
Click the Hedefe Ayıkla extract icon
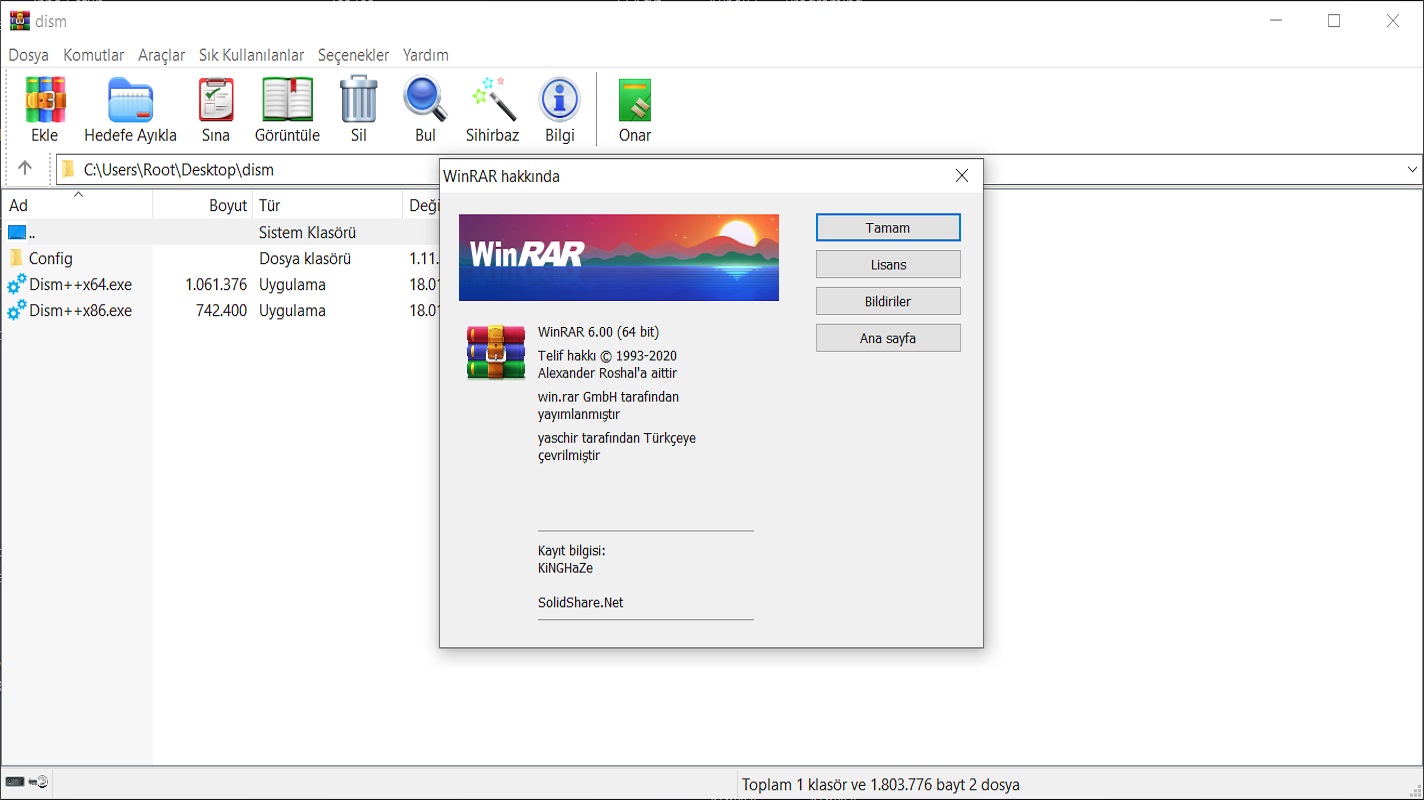(130, 102)
